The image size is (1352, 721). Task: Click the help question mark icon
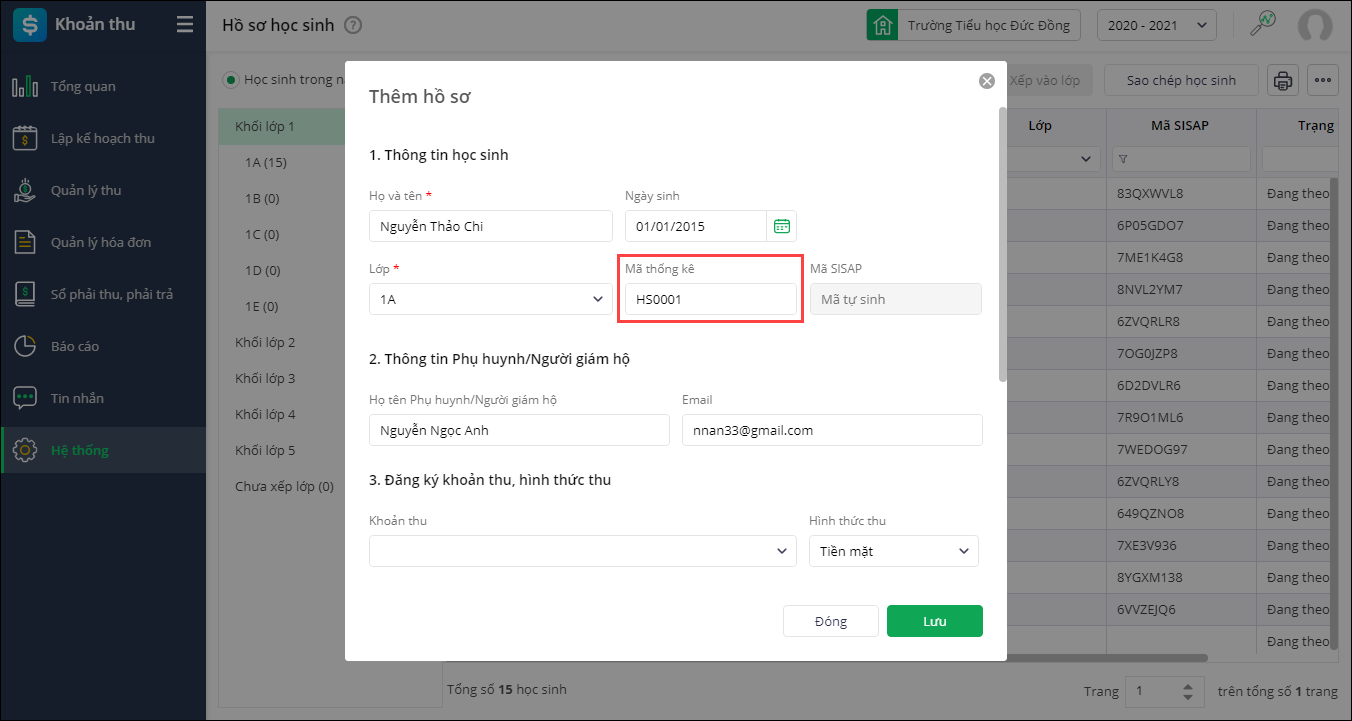[x=353, y=26]
